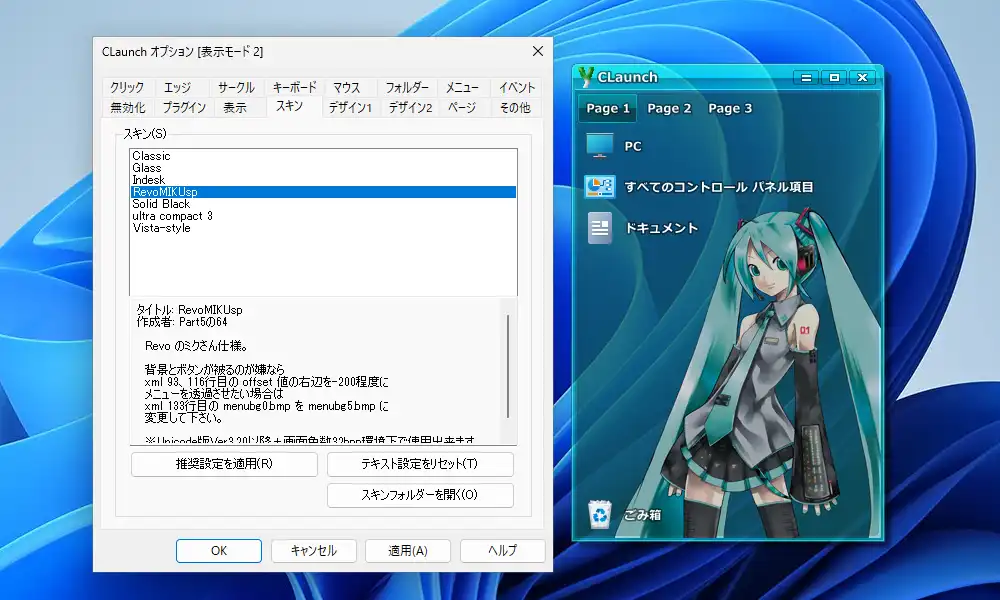Open the プラグイン tab
The width and height of the screenshot is (1000, 600).
click(184, 108)
